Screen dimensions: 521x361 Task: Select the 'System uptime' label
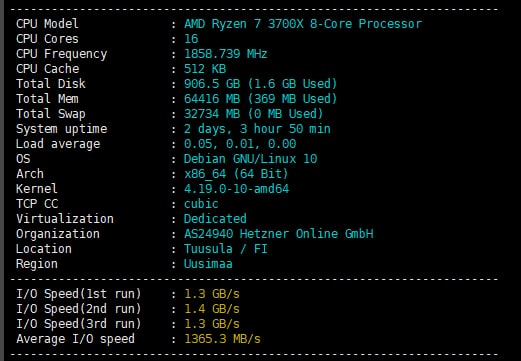(x=61, y=129)
